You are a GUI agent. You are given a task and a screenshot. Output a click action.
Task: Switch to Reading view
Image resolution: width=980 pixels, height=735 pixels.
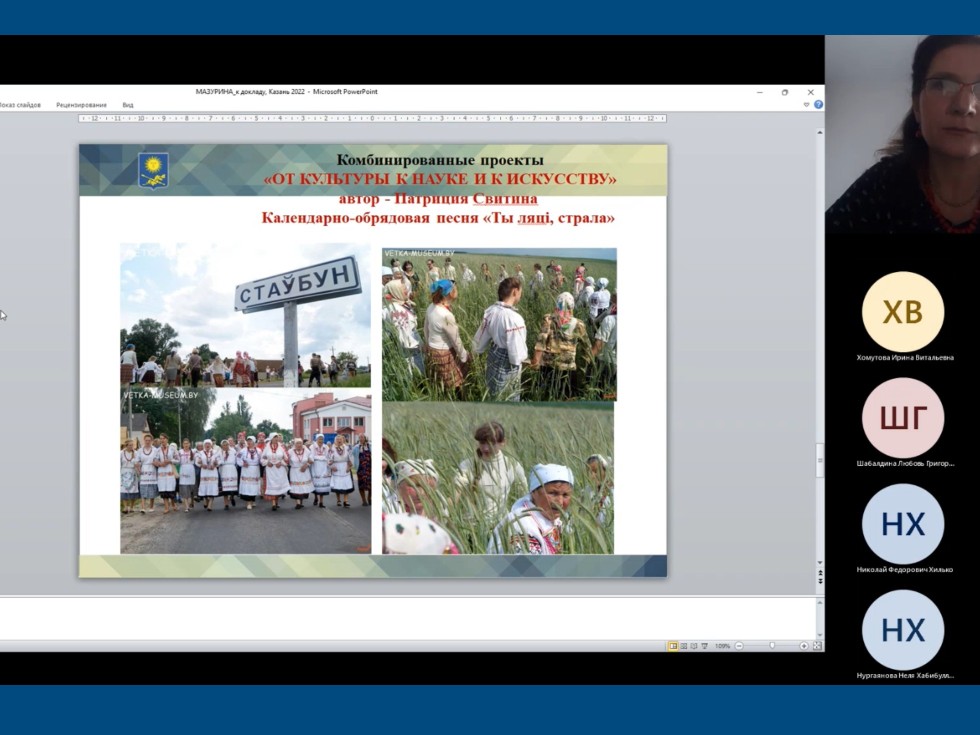pos(694,646)
